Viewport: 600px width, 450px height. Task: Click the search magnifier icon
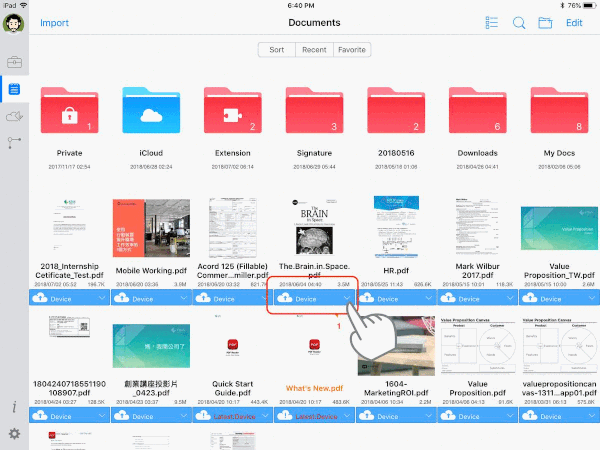point(519,22)
